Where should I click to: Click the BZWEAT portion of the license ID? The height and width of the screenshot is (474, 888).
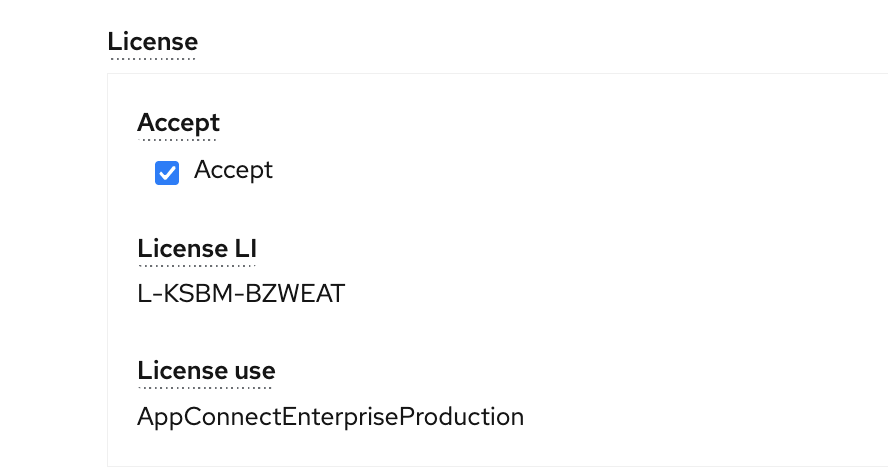coord(295,294)
